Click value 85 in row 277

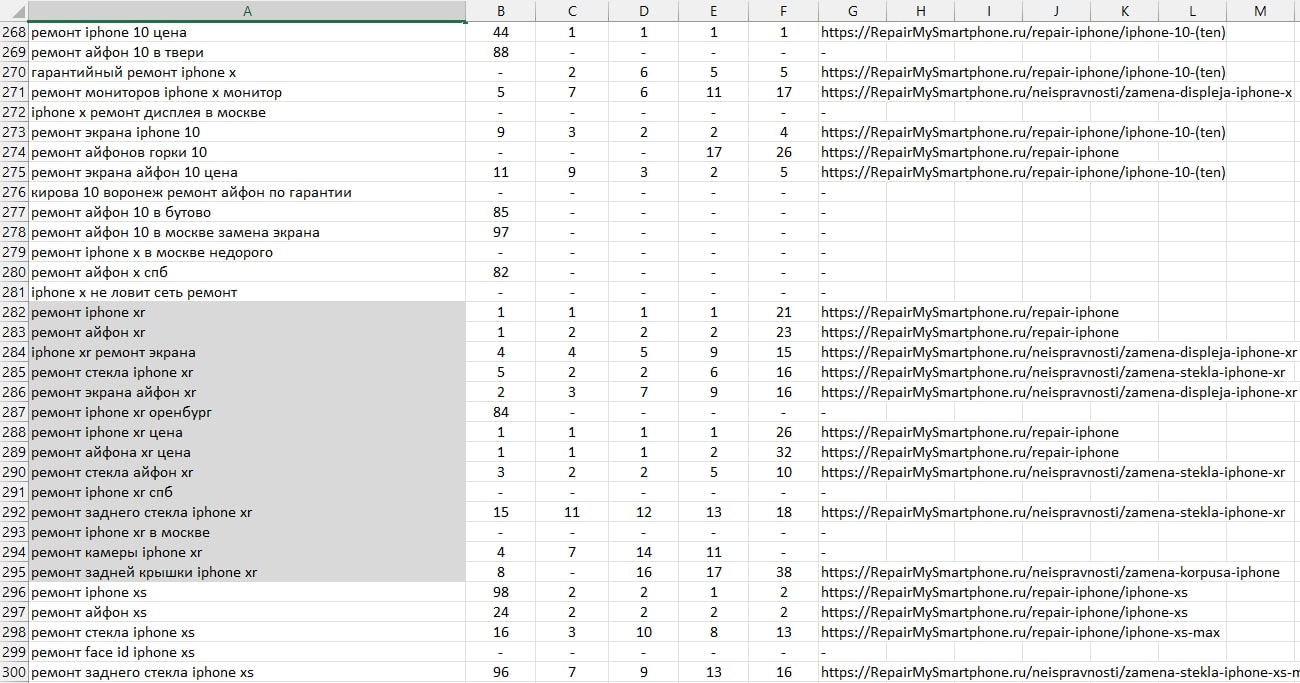(x=501, y=212)
